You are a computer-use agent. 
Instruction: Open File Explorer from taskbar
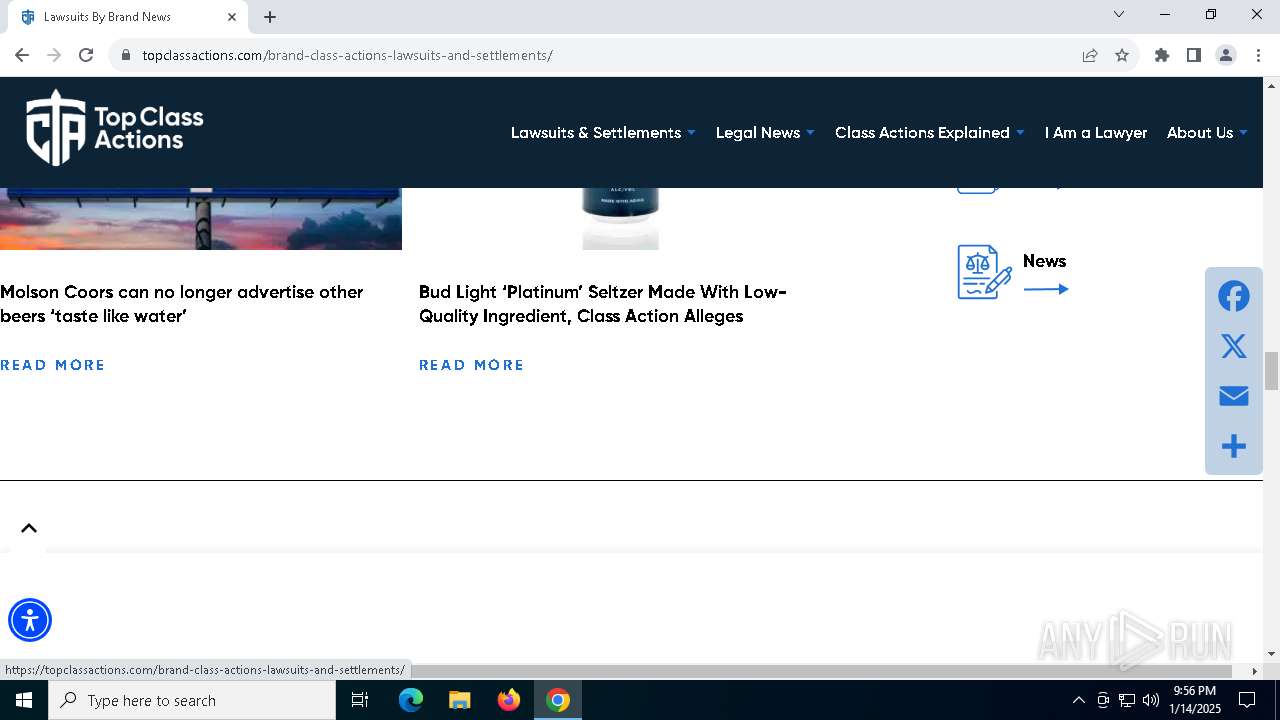point(460,700)
